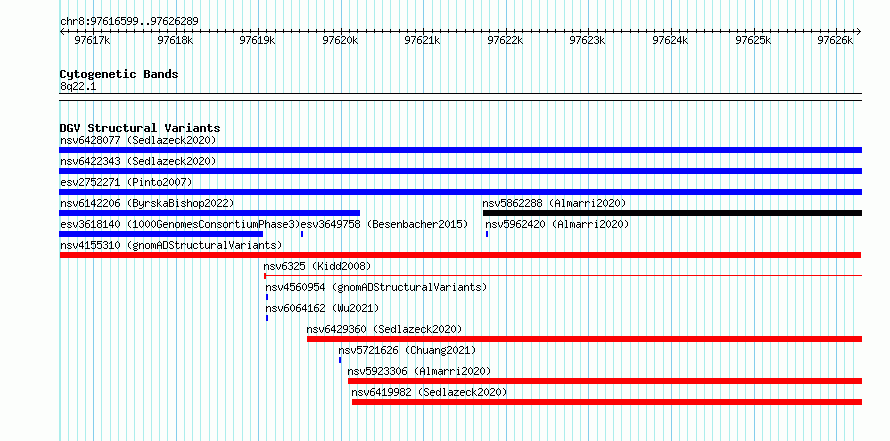Click the 97624k ruler tick label
This screenshot has width=890, height=441.
[671, 40]
